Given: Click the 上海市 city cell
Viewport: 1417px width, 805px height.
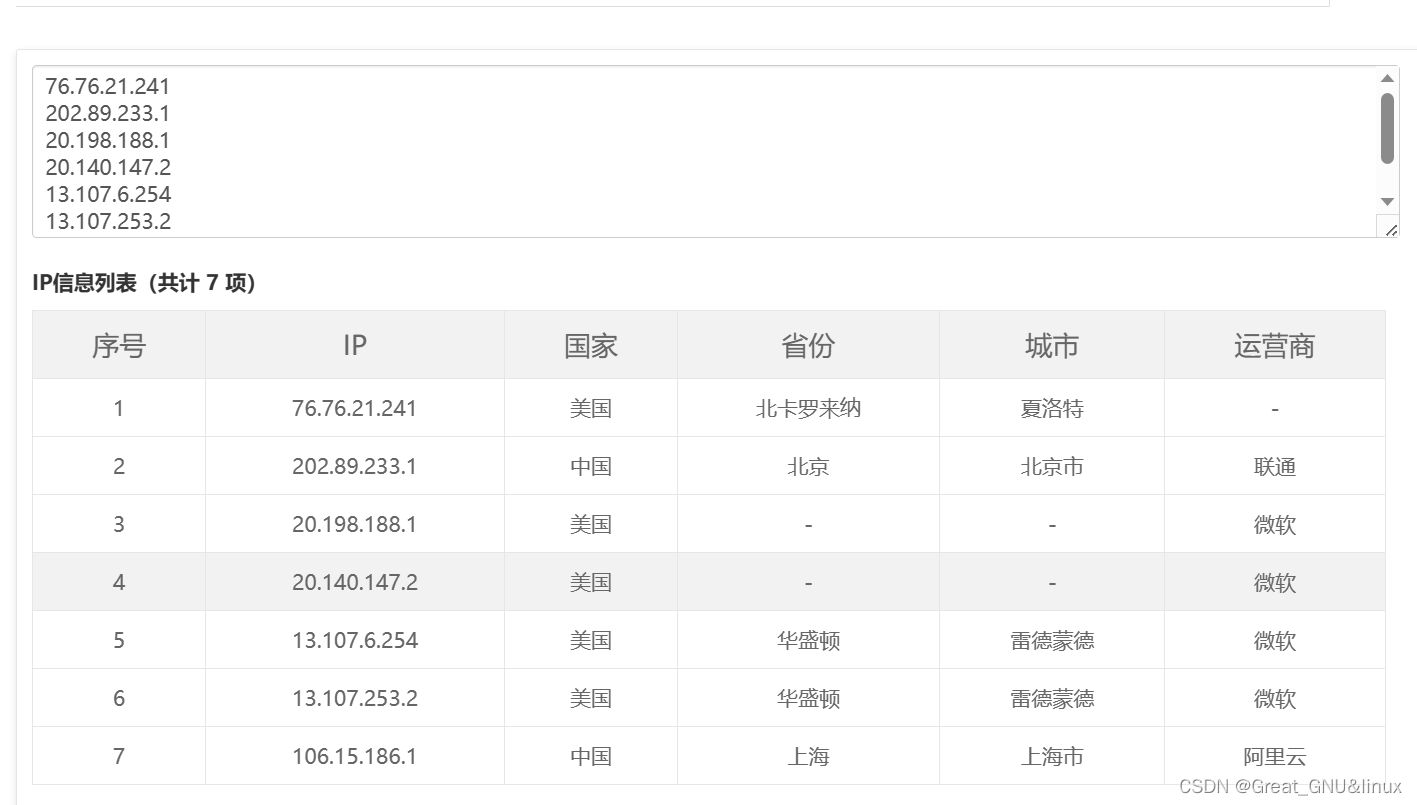Looking at the screenshot, I should tap(1052, 756).
